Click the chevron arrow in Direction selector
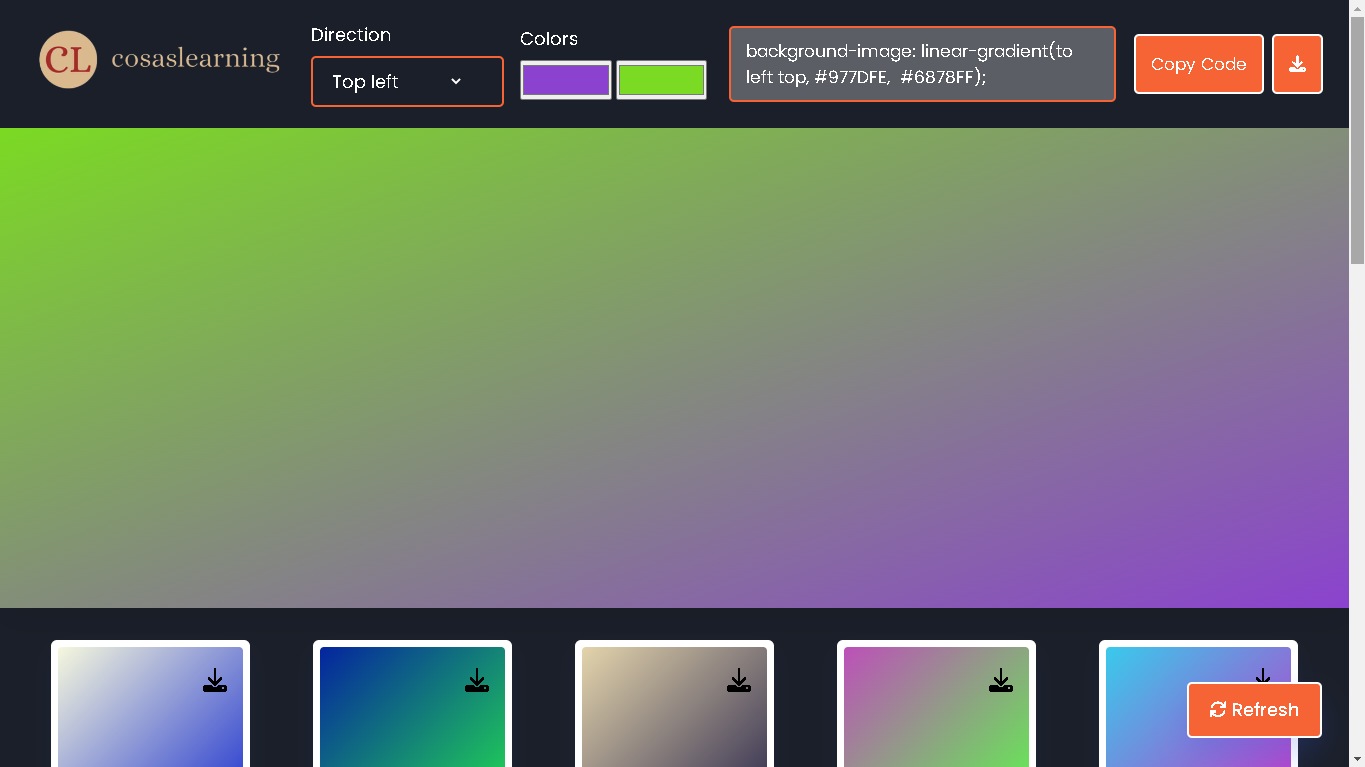This screenshot has width=1365, height=767. [456, 81]
